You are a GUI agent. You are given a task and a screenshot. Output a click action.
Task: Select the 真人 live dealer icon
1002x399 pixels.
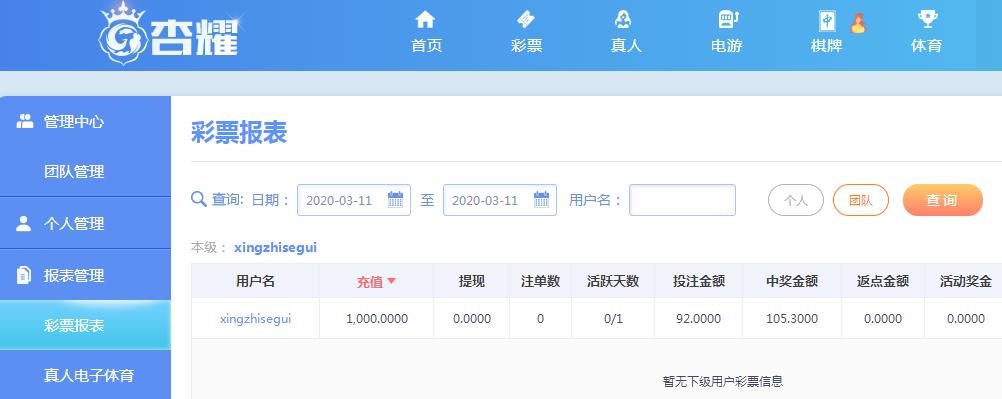624,20
